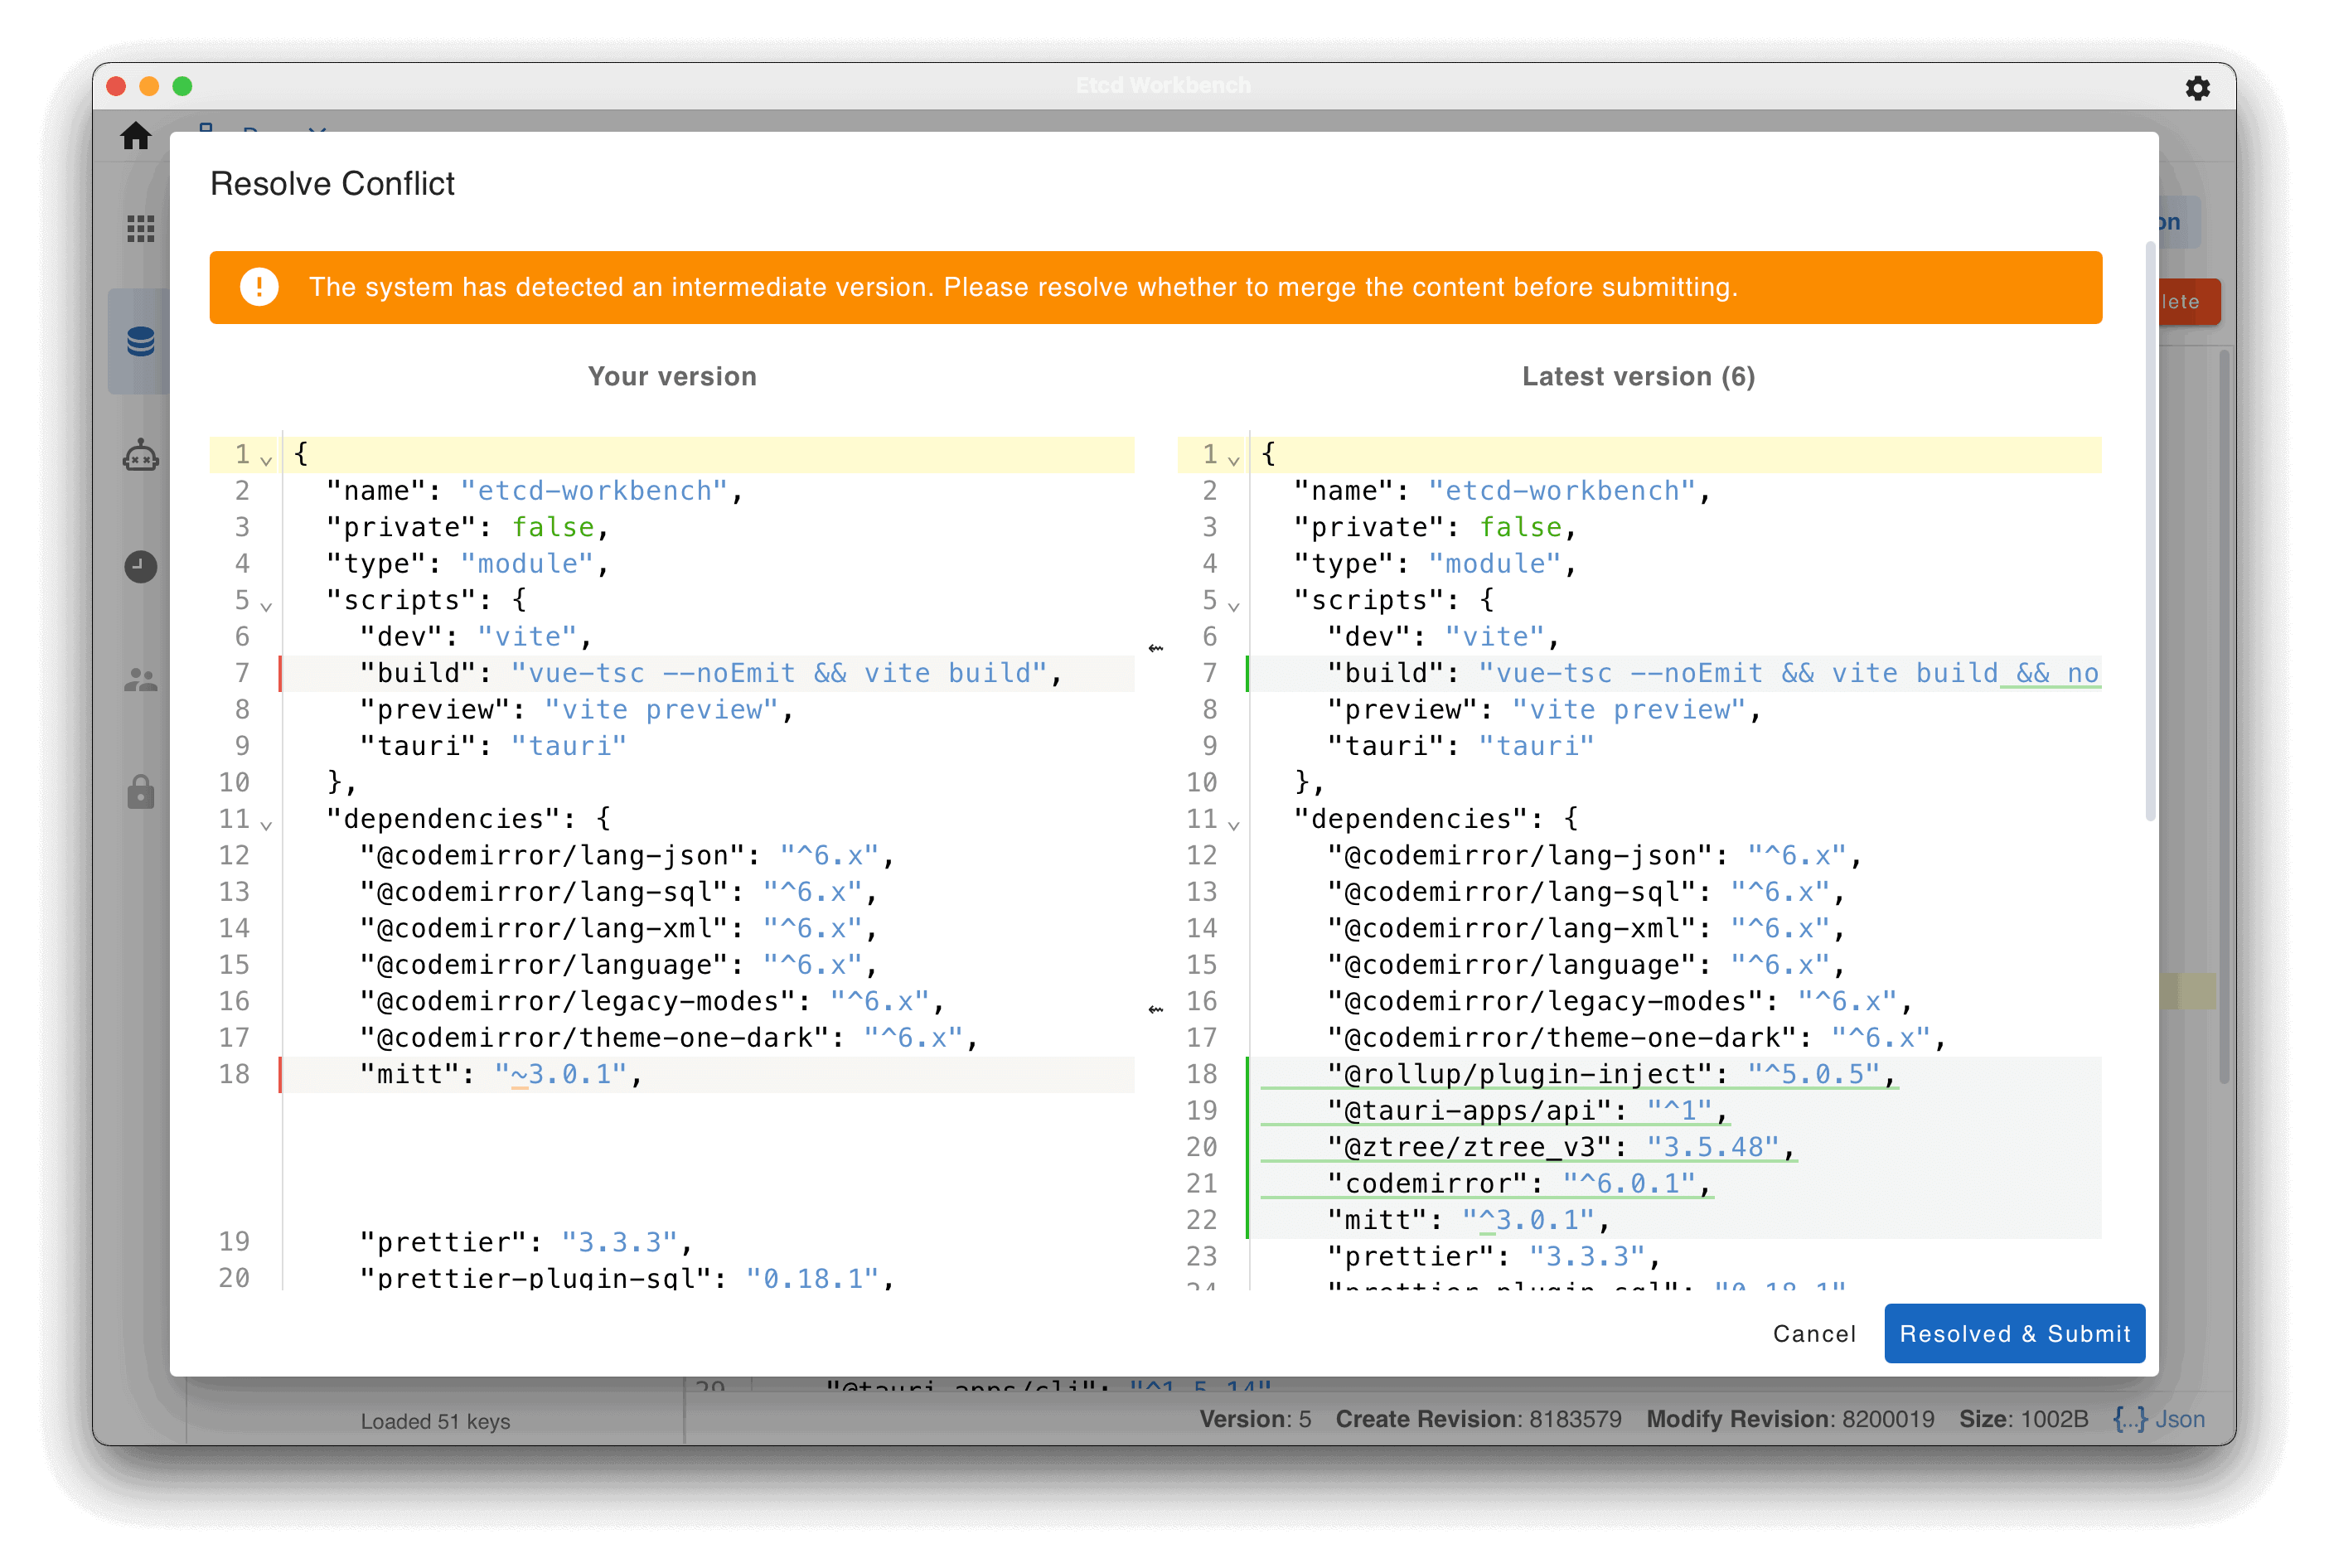Click the revert arrow beside mitt line
The width and height of the screenshot is (2329, 1568).
1156,1010
